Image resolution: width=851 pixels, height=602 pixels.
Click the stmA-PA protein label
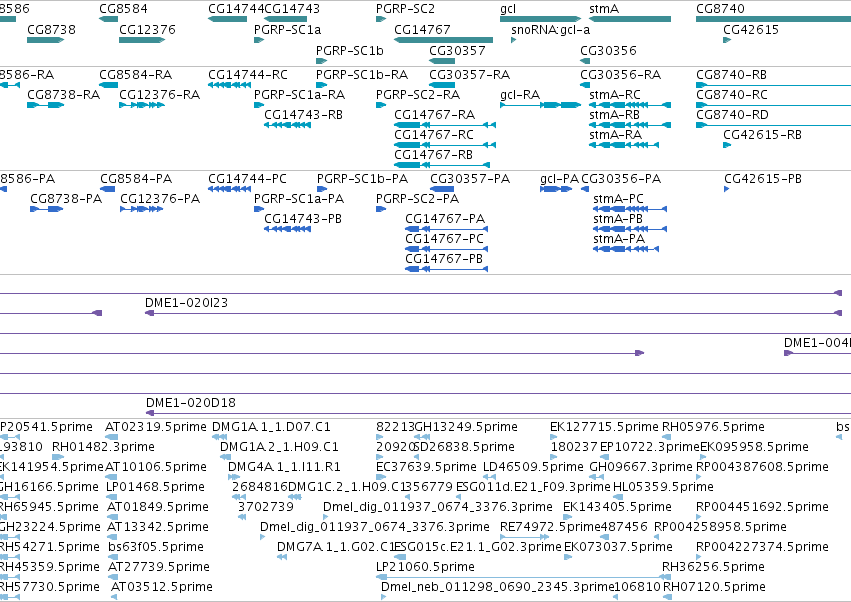point(619,239)
